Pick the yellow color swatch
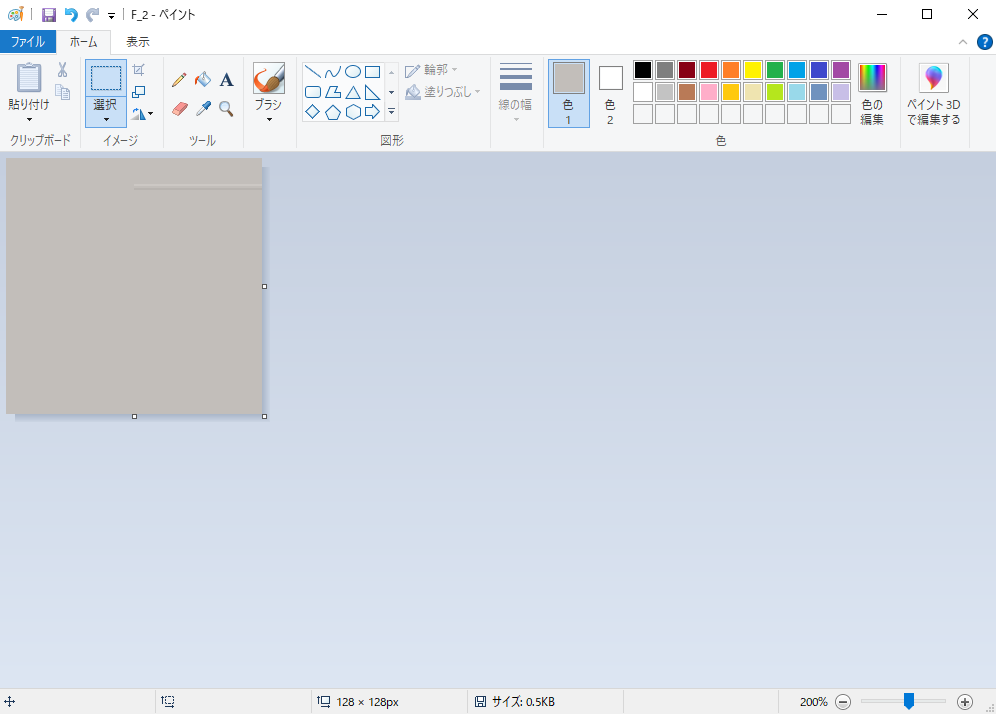996x714 pixels. tap(753, 70)
